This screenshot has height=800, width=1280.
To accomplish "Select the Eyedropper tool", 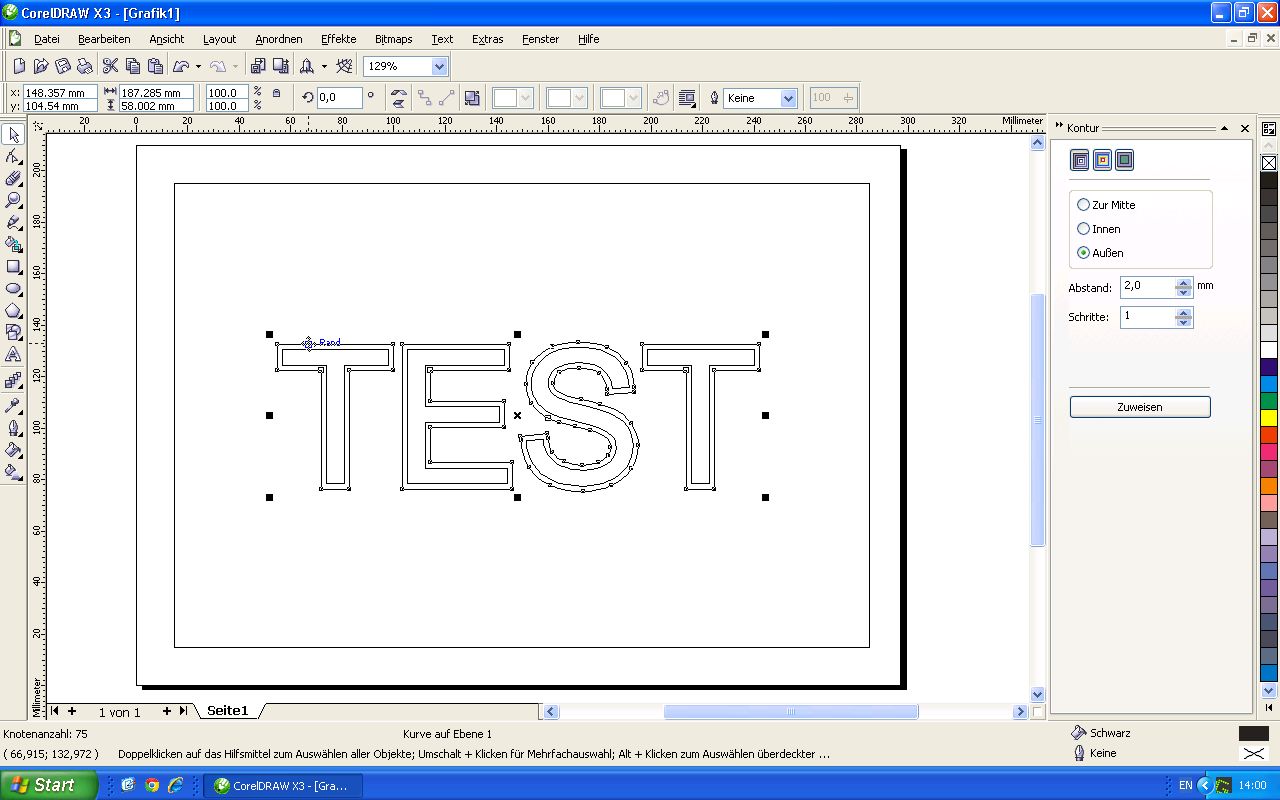I will tap(14, 405).
